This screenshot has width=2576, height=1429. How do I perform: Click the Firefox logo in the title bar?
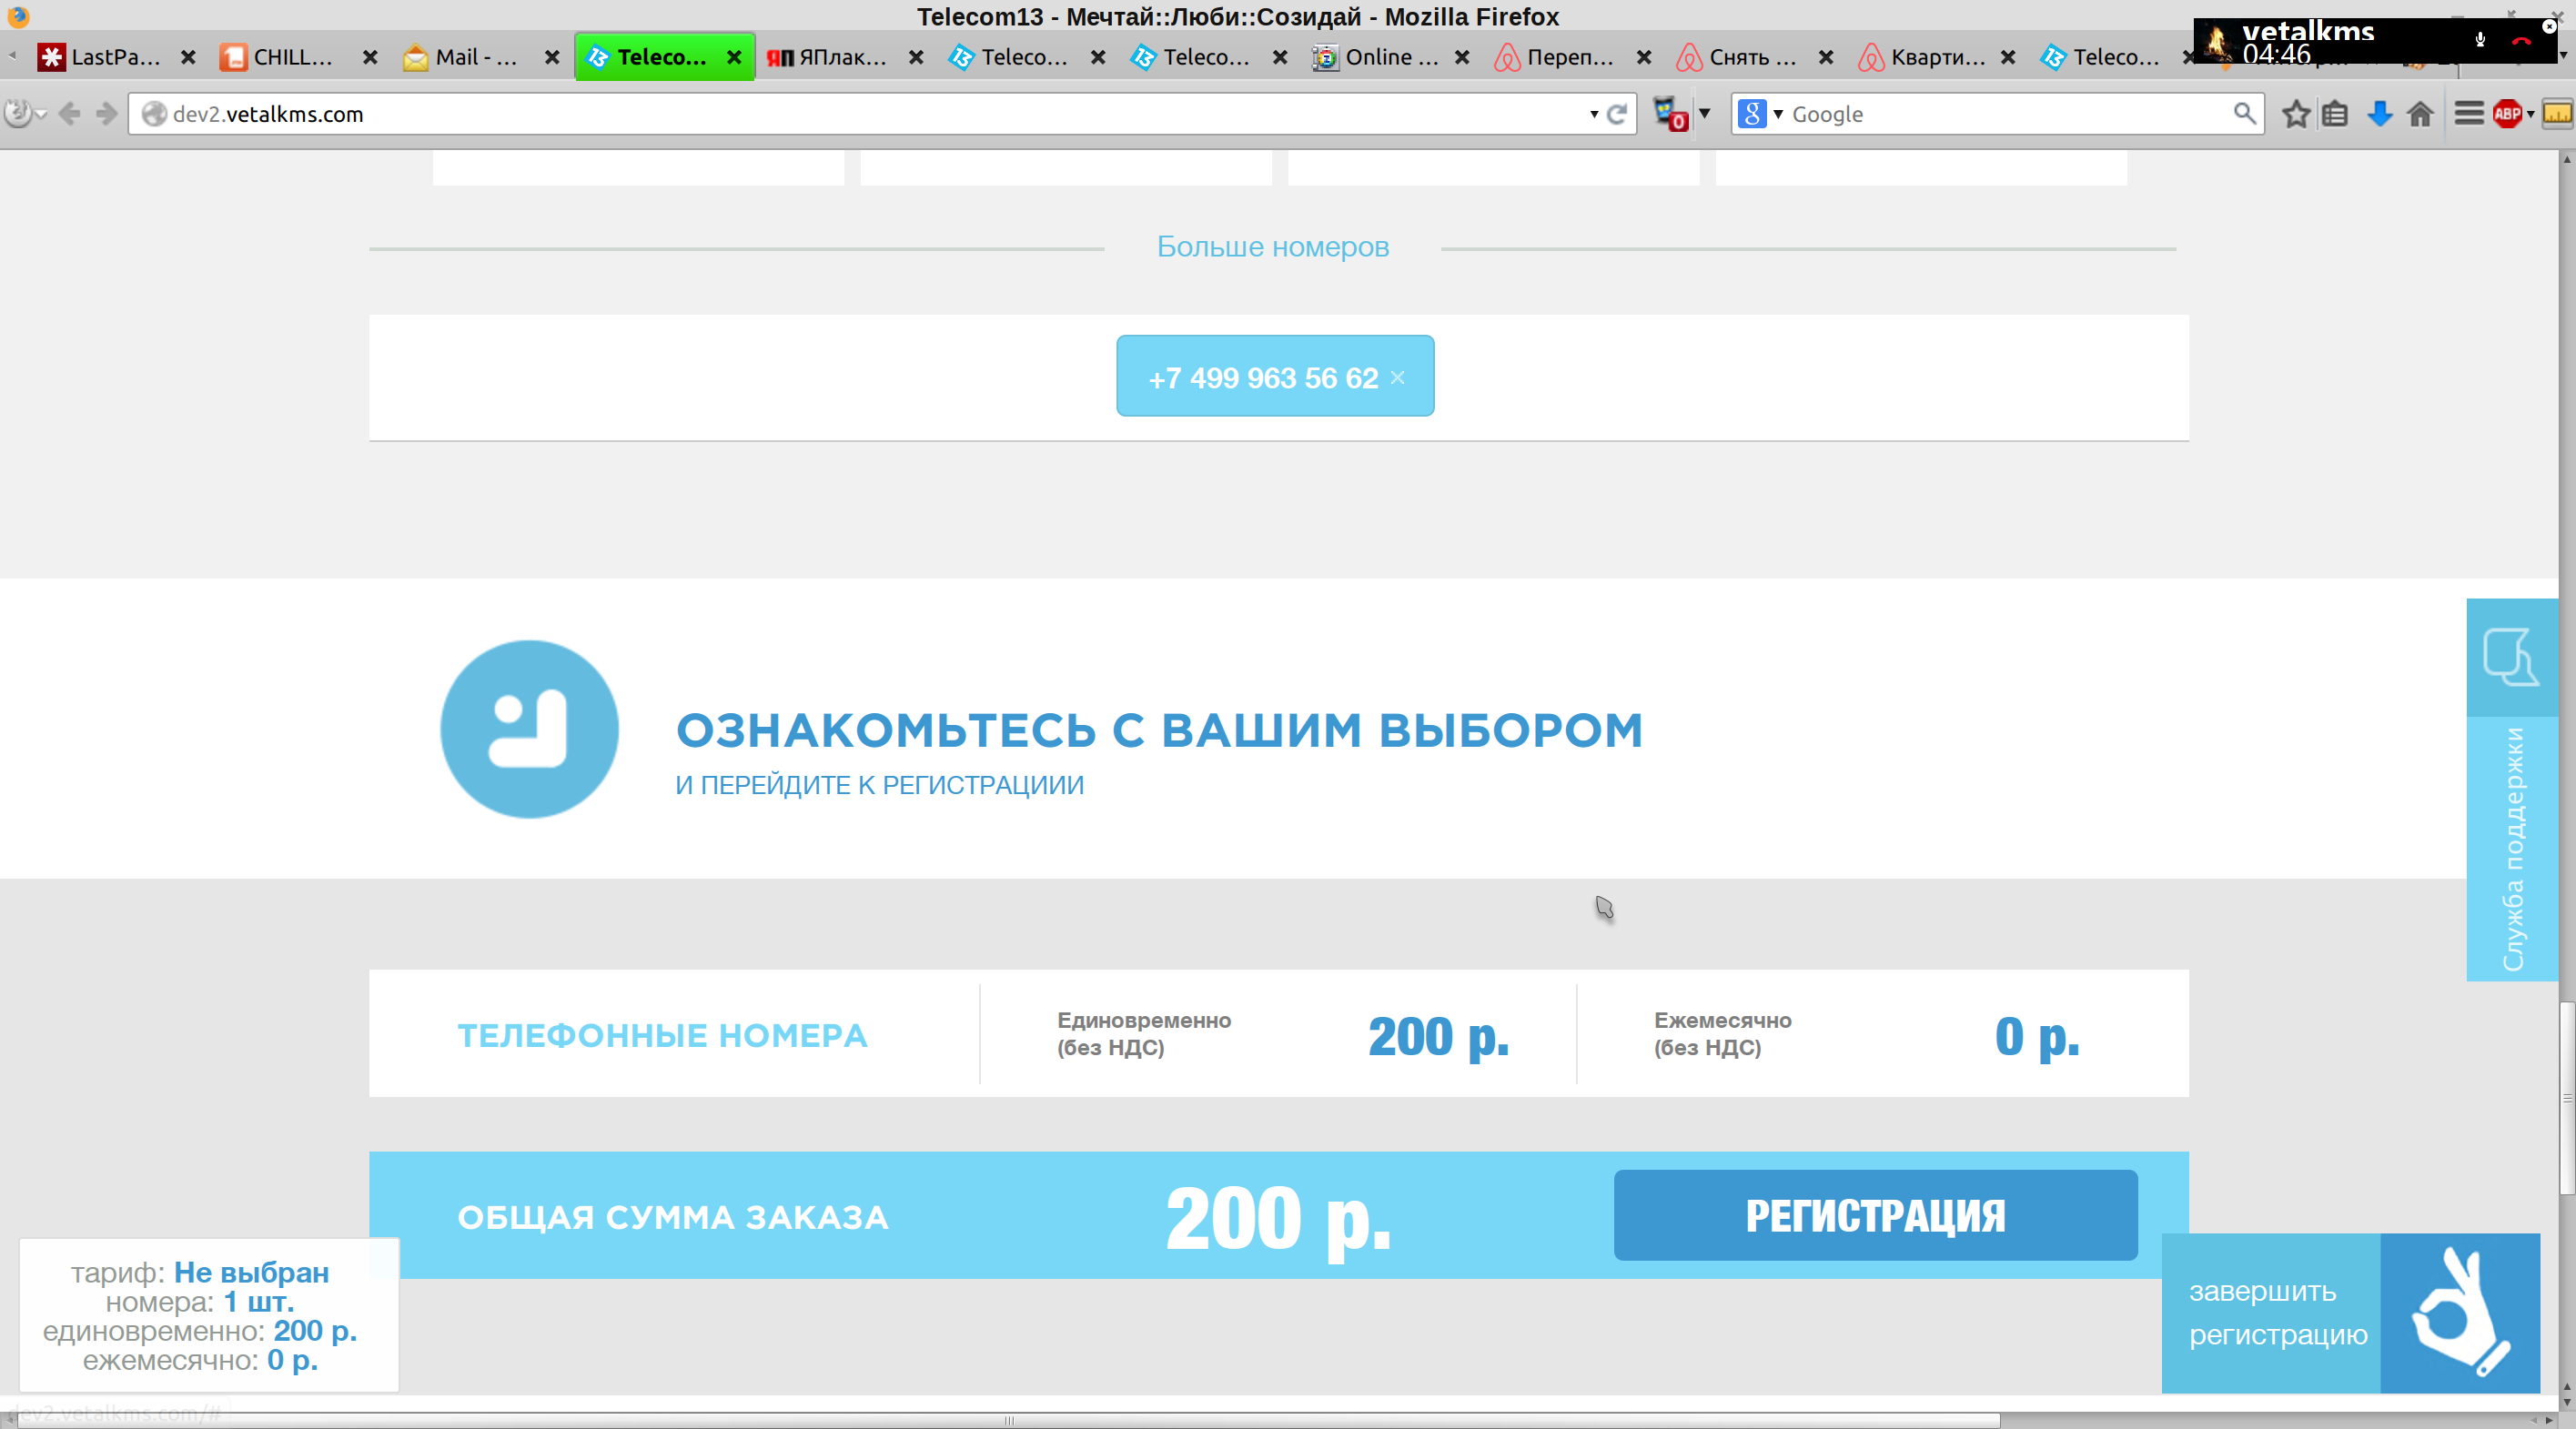[18, 16]
